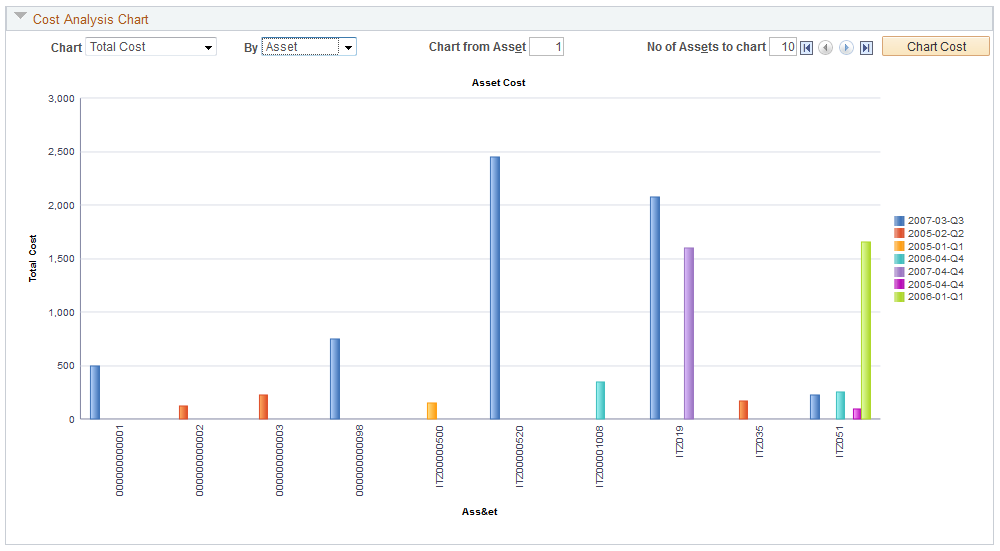Click the orange bar for ITZ00000500
Screen dimensions: 1000x551
pyautogui.click(x=432, y=411)
